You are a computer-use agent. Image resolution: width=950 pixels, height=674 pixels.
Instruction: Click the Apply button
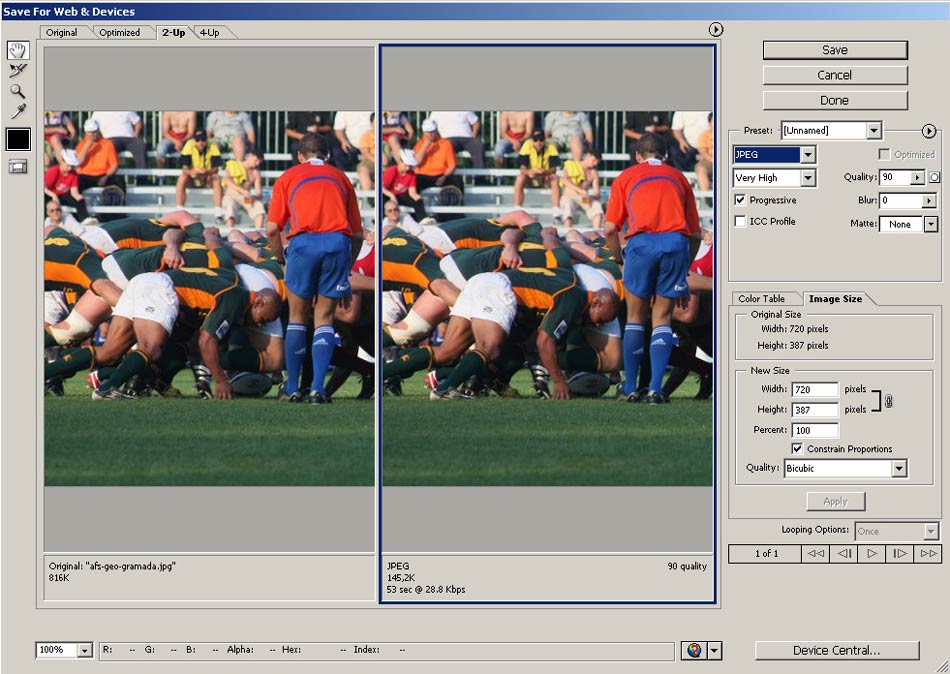point(835,501)
